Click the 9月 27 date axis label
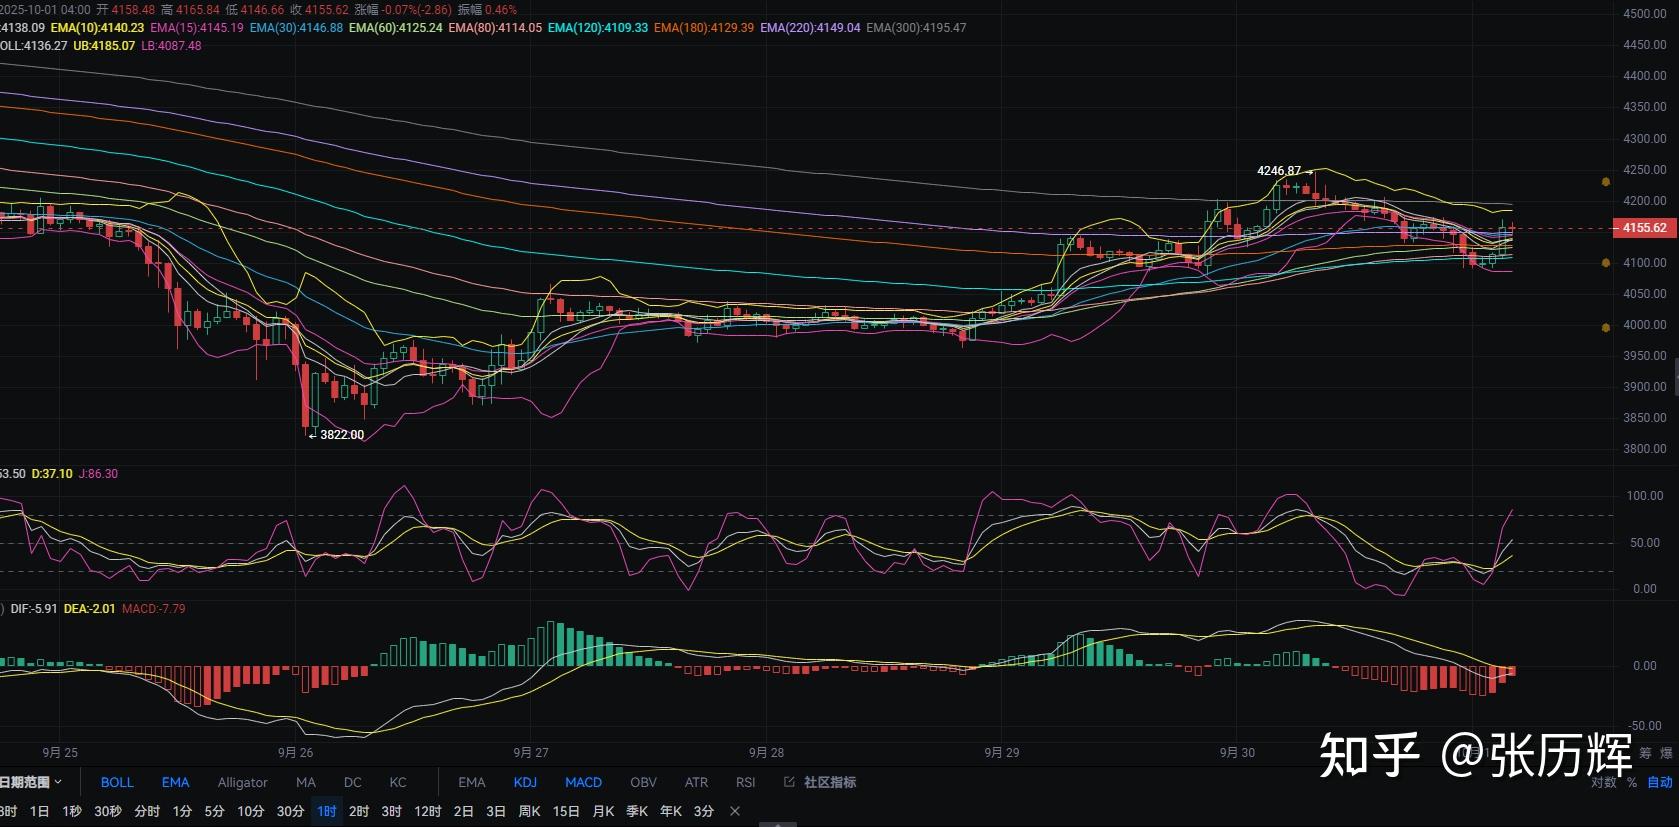1679x827 pixels. pos(531,752)
